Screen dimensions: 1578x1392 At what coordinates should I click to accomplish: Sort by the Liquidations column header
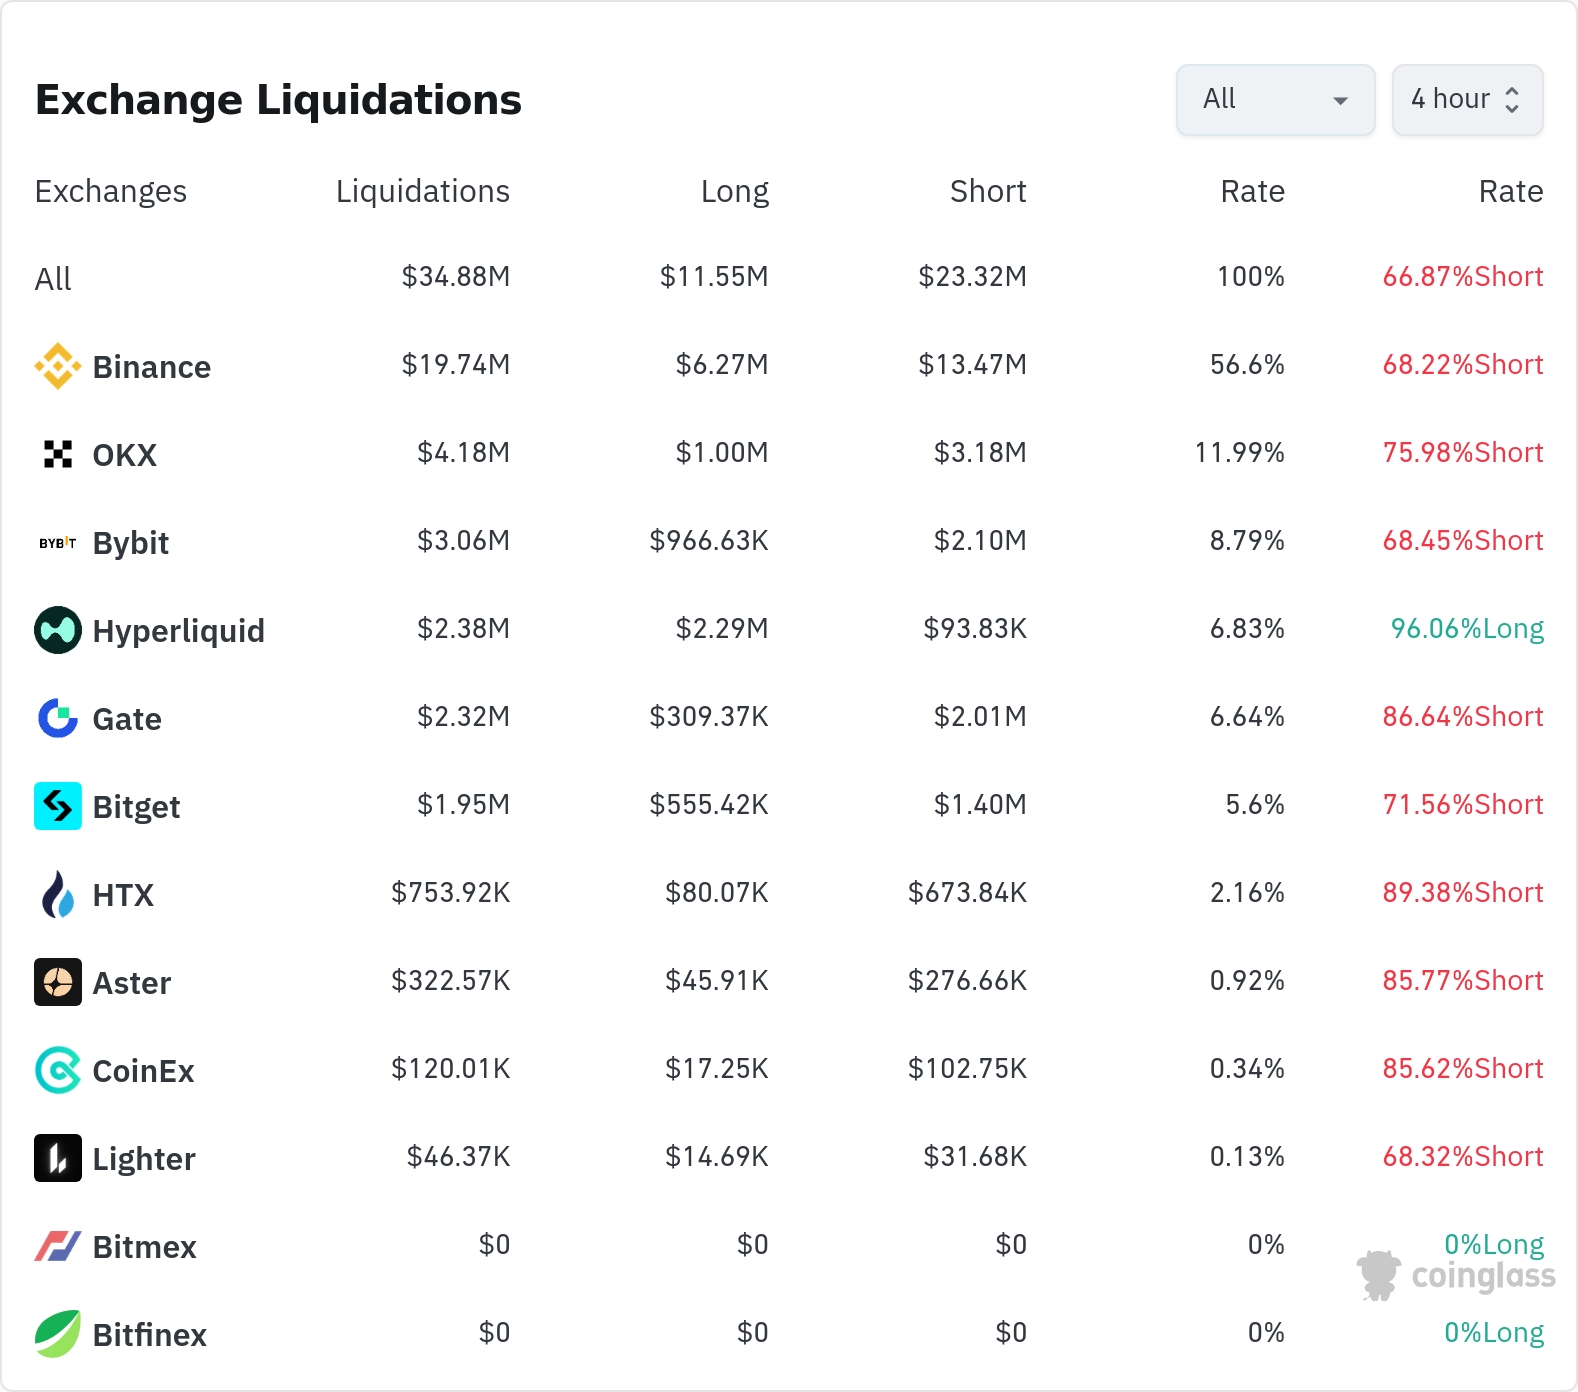pos(422,191)
